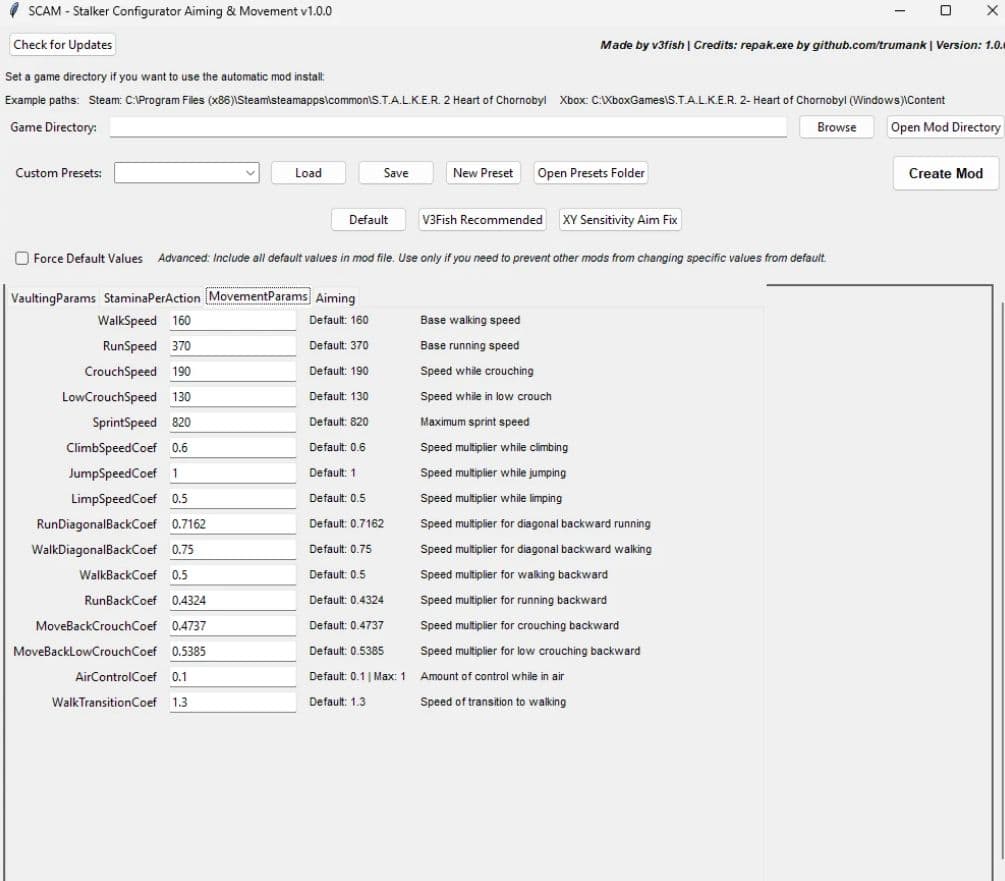Apply the V3Fish Recommended preset

tap(482, 220)
